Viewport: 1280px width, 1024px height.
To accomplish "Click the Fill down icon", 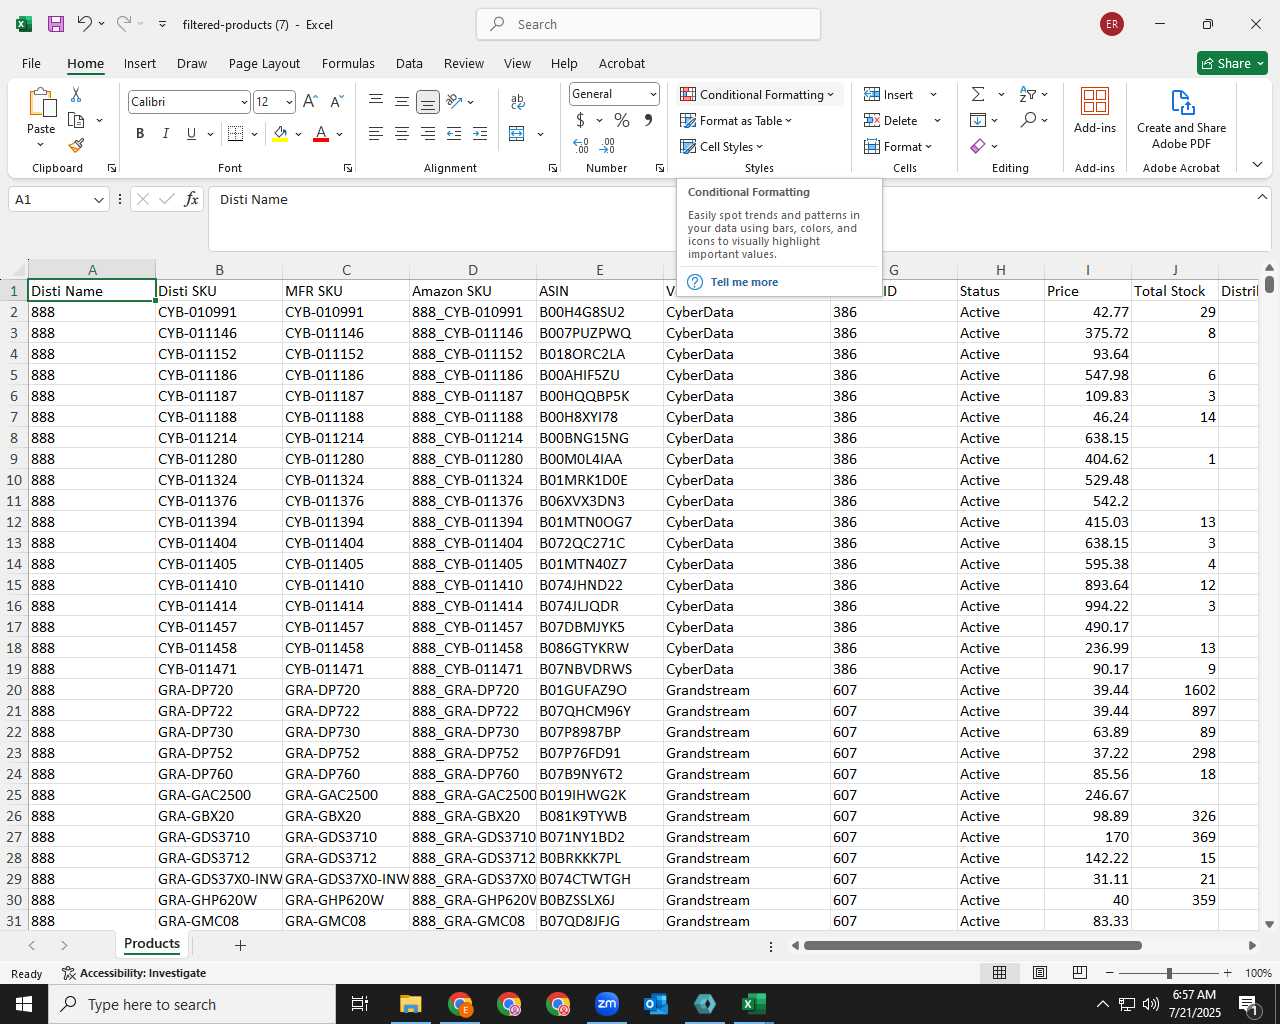I will tap(978, 120).
